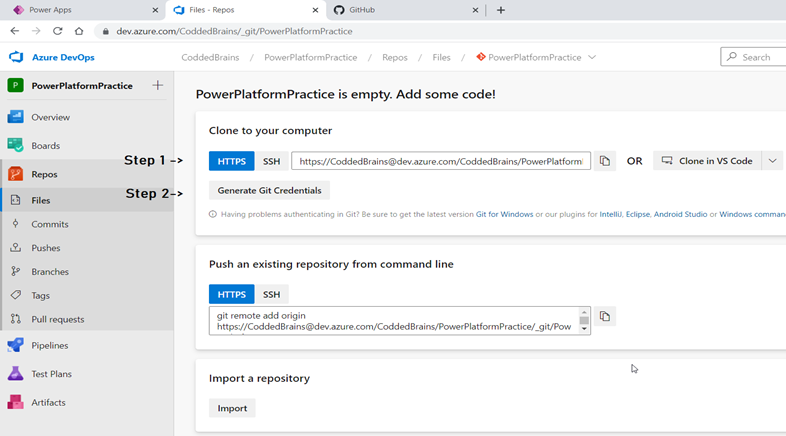
Task: Click the browser home icon
Action: coord(79,31)
